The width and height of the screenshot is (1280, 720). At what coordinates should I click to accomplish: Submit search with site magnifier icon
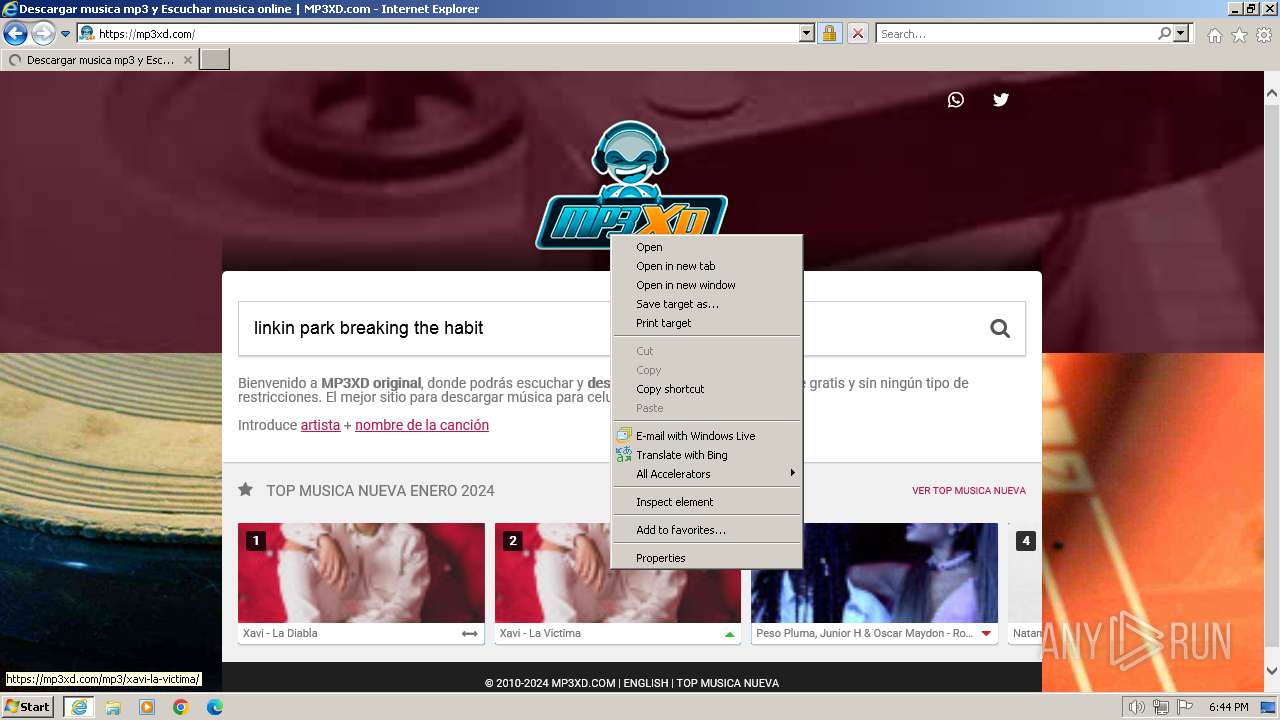point(1000,328)
